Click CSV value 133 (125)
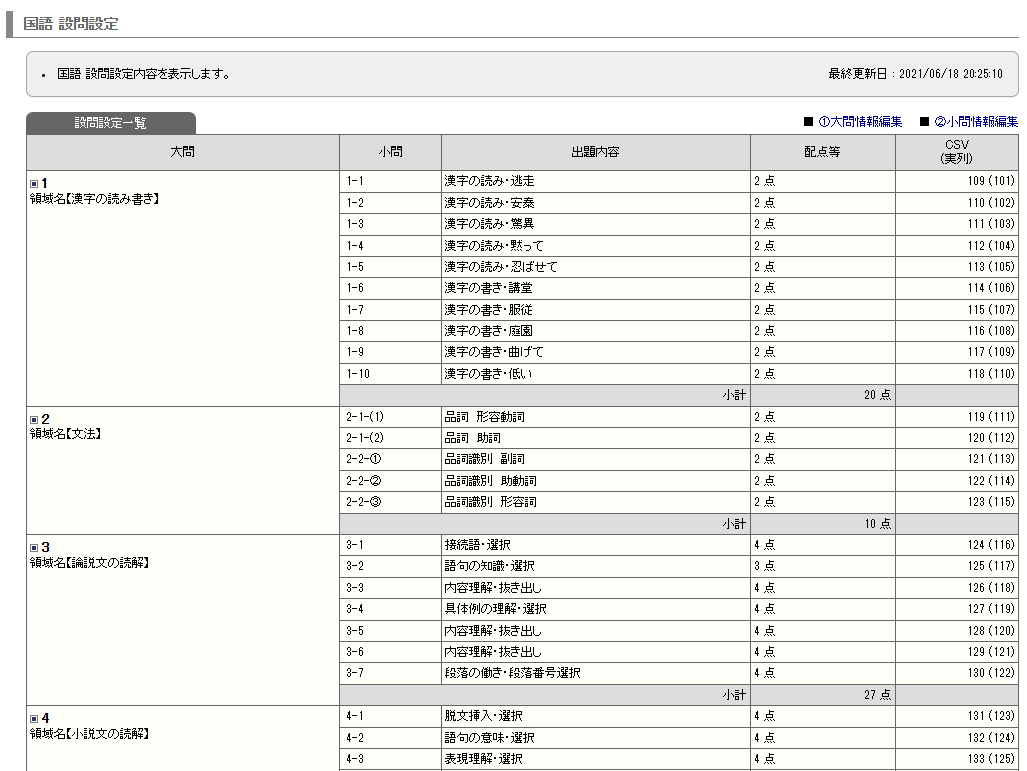 pyautogui.click(x=991, y=759)
